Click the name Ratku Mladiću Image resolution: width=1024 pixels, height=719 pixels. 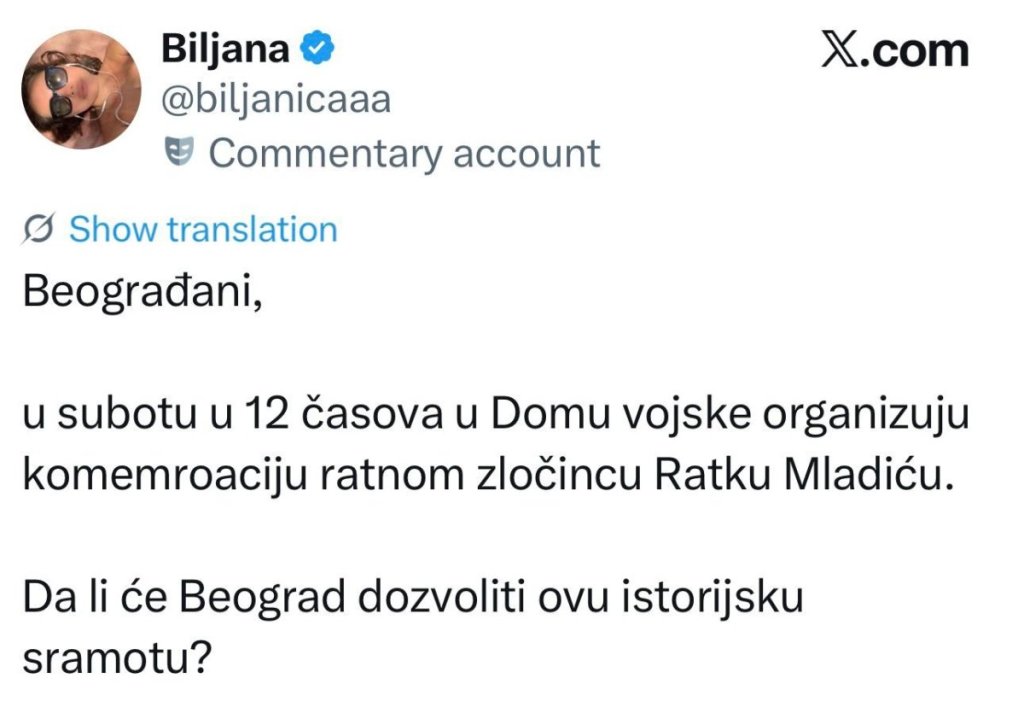[800, 474]
